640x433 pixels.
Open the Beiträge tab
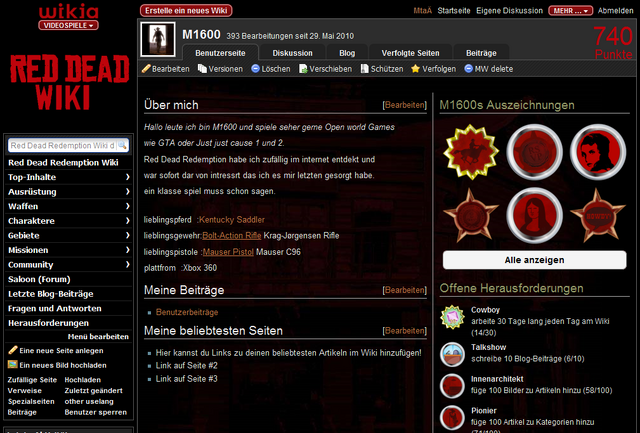[x=481, y=53]
